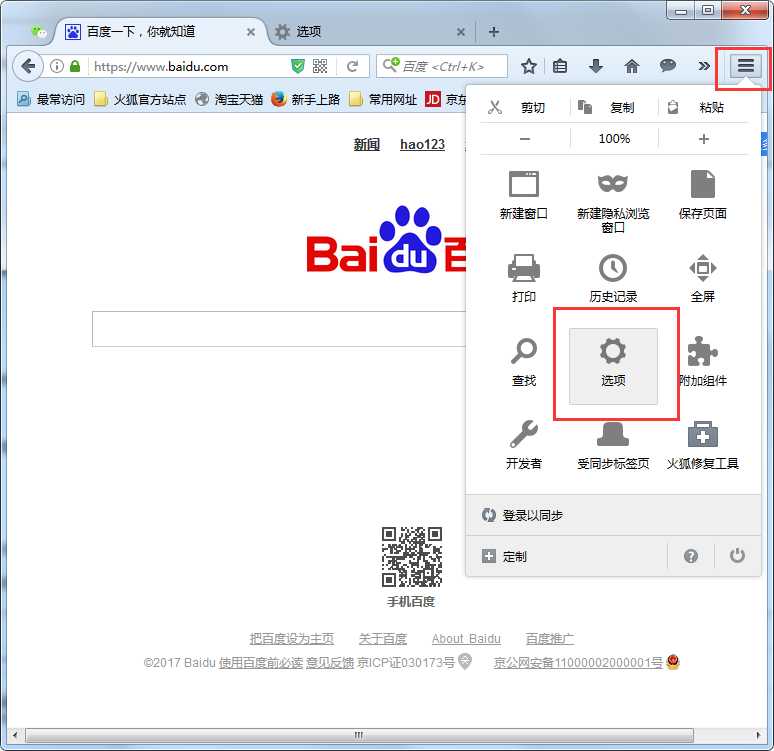Click the Baidu search input box

[x=279, y=329]
